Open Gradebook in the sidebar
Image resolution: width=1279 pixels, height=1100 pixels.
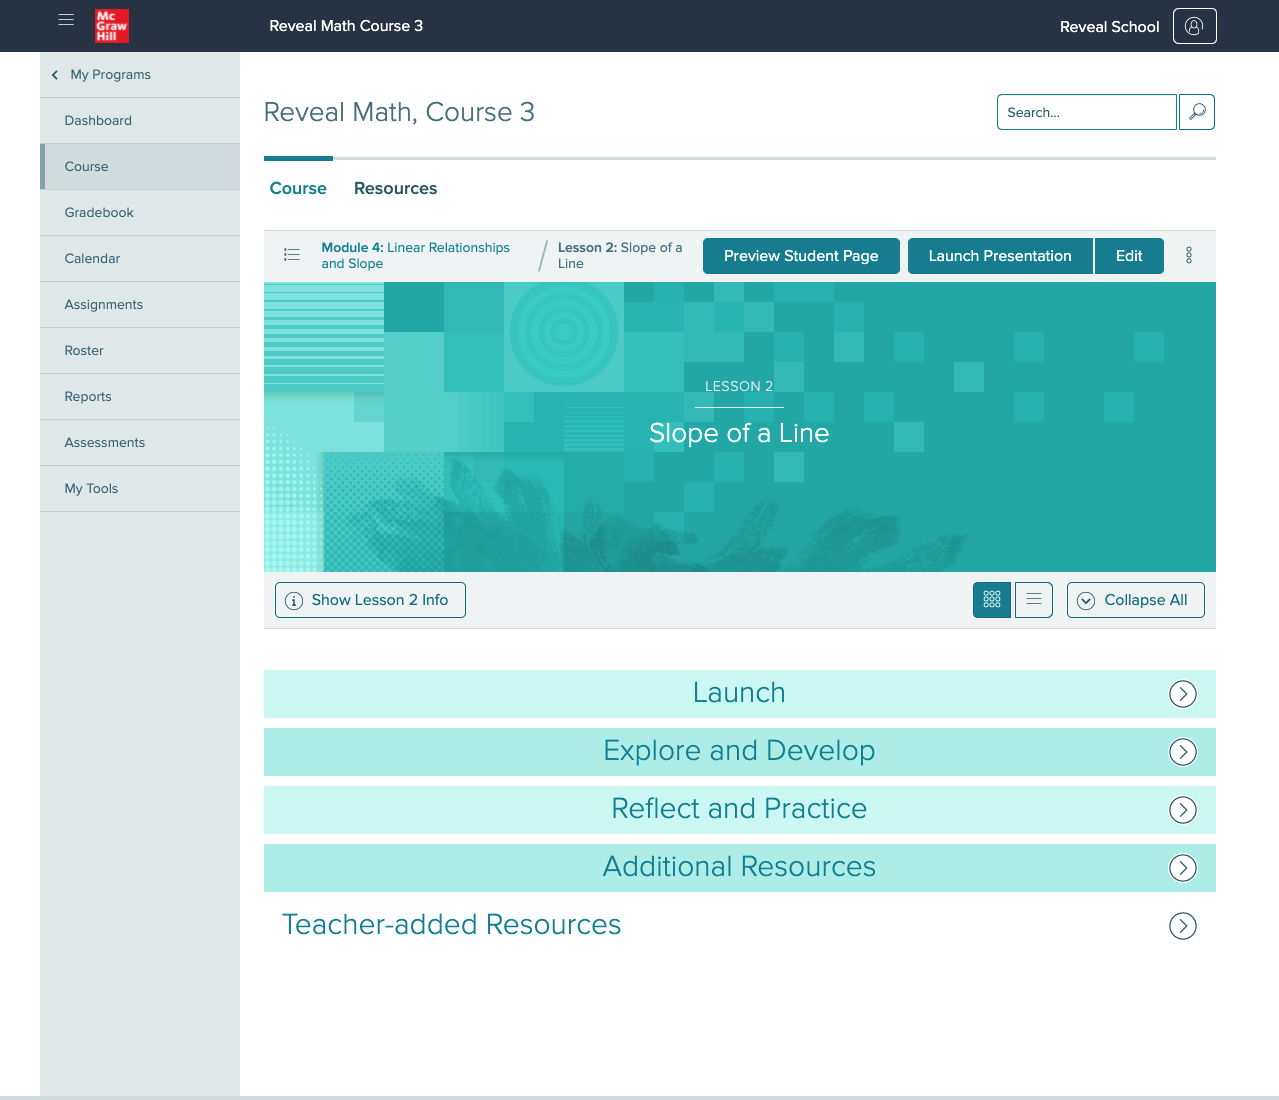[x=140, y=213]
